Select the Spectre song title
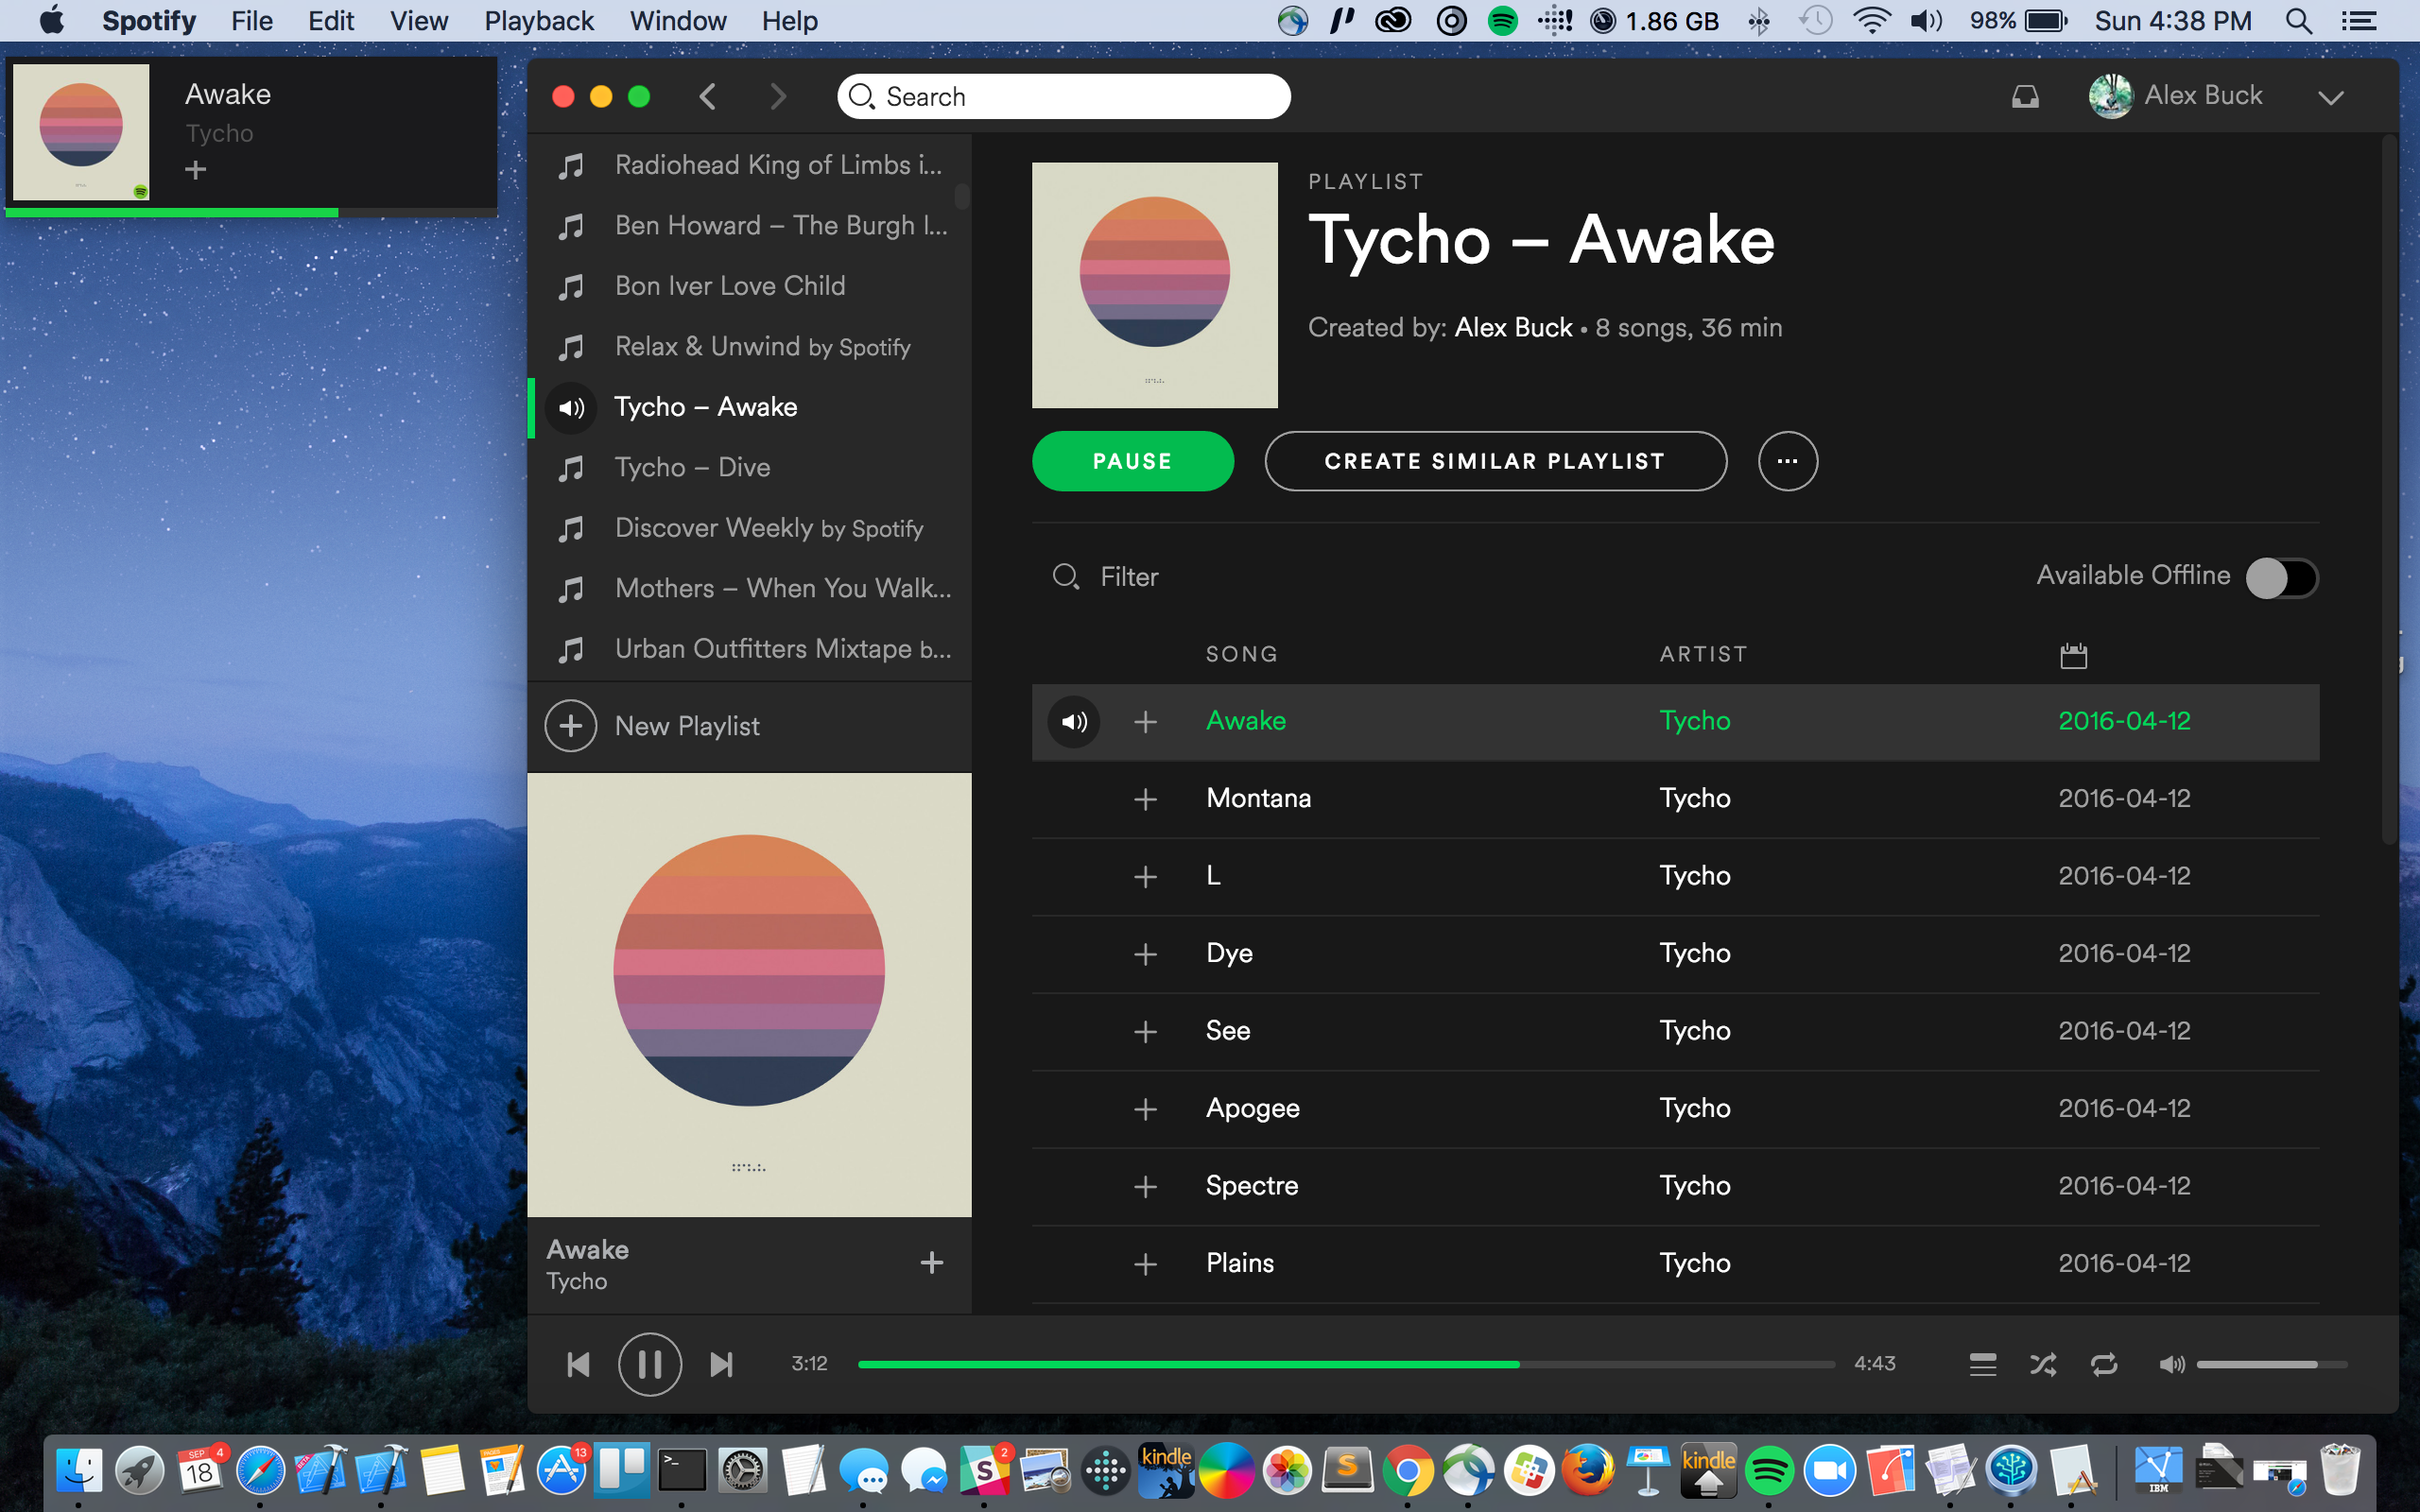 (1252, 1186)
